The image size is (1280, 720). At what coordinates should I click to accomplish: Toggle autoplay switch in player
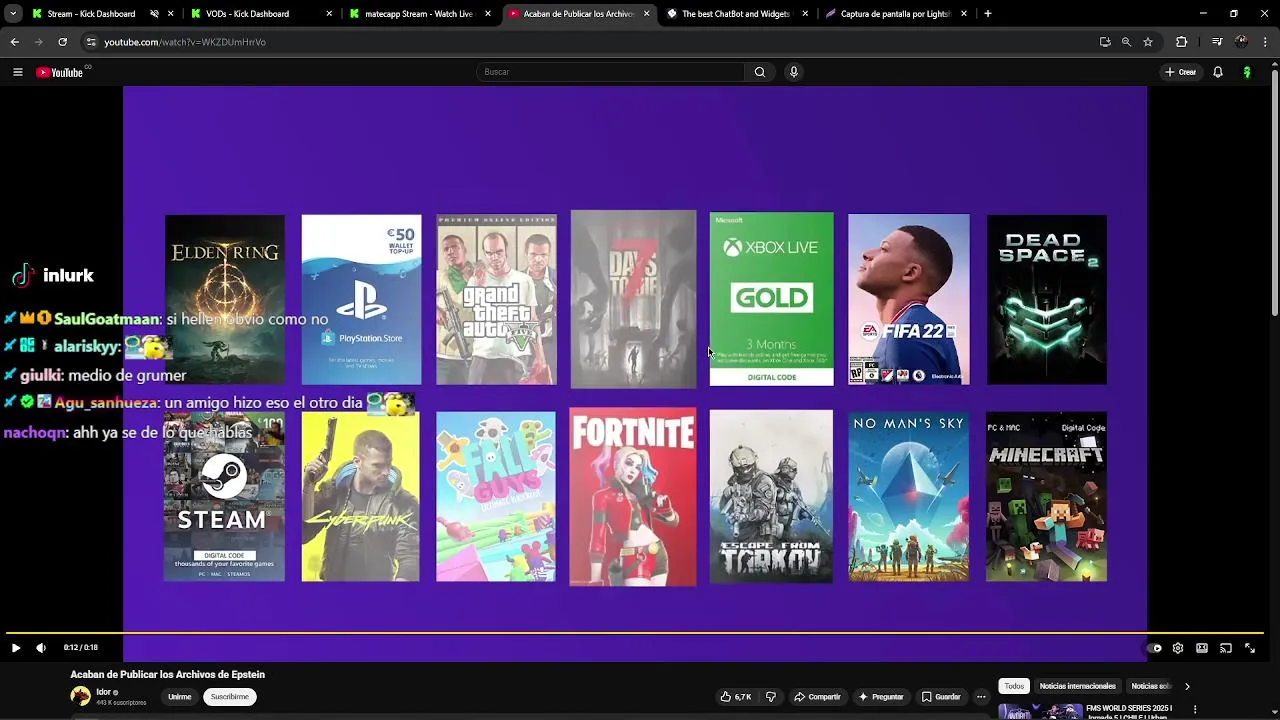1154,648
